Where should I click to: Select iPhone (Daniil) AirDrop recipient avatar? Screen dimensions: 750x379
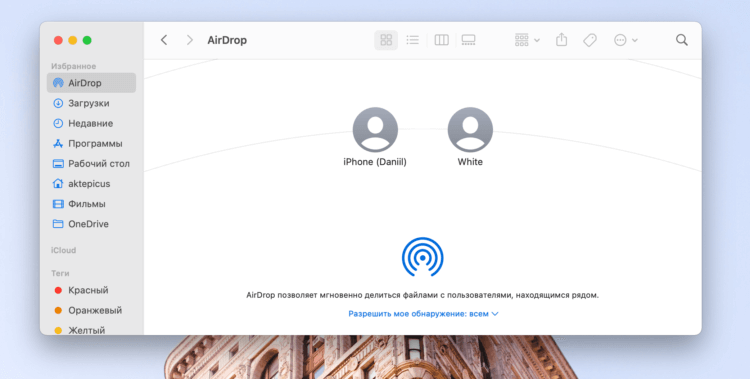tap(375, 130)
